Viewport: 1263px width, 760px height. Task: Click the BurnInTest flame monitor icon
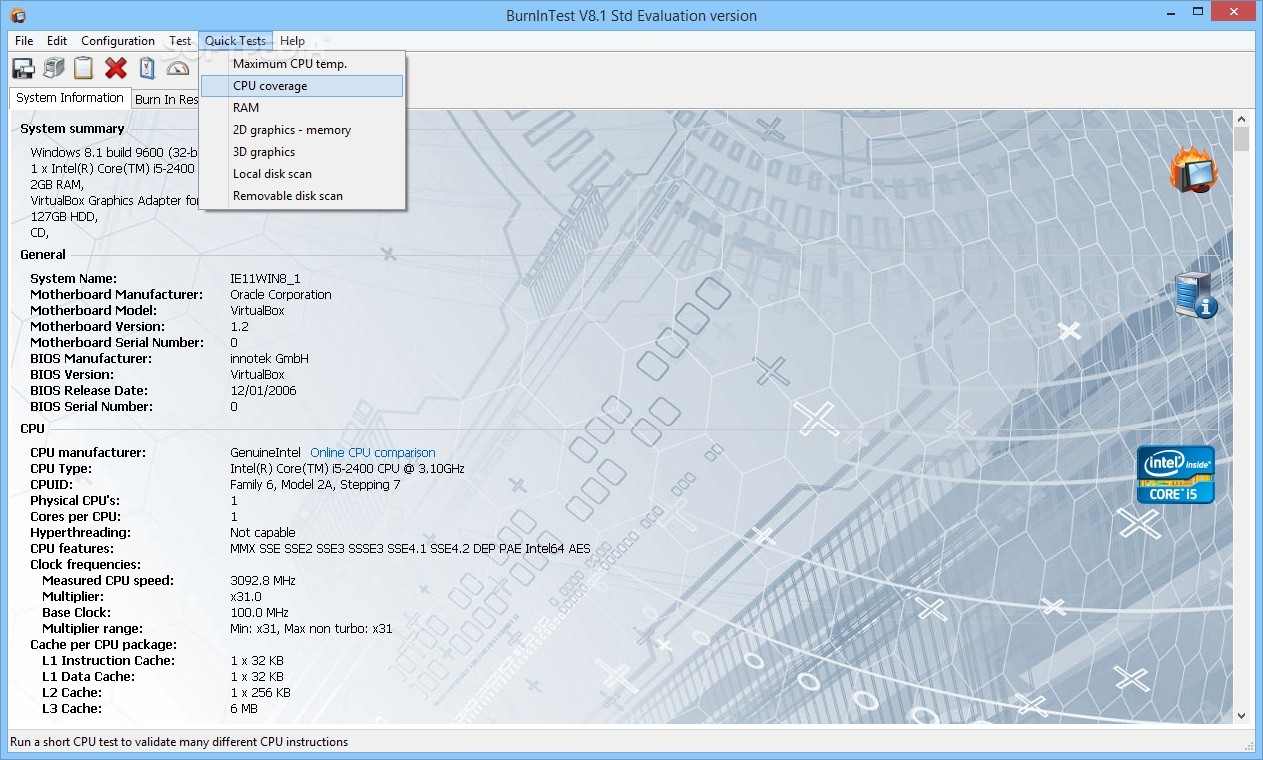click(x=1194, y=171)
